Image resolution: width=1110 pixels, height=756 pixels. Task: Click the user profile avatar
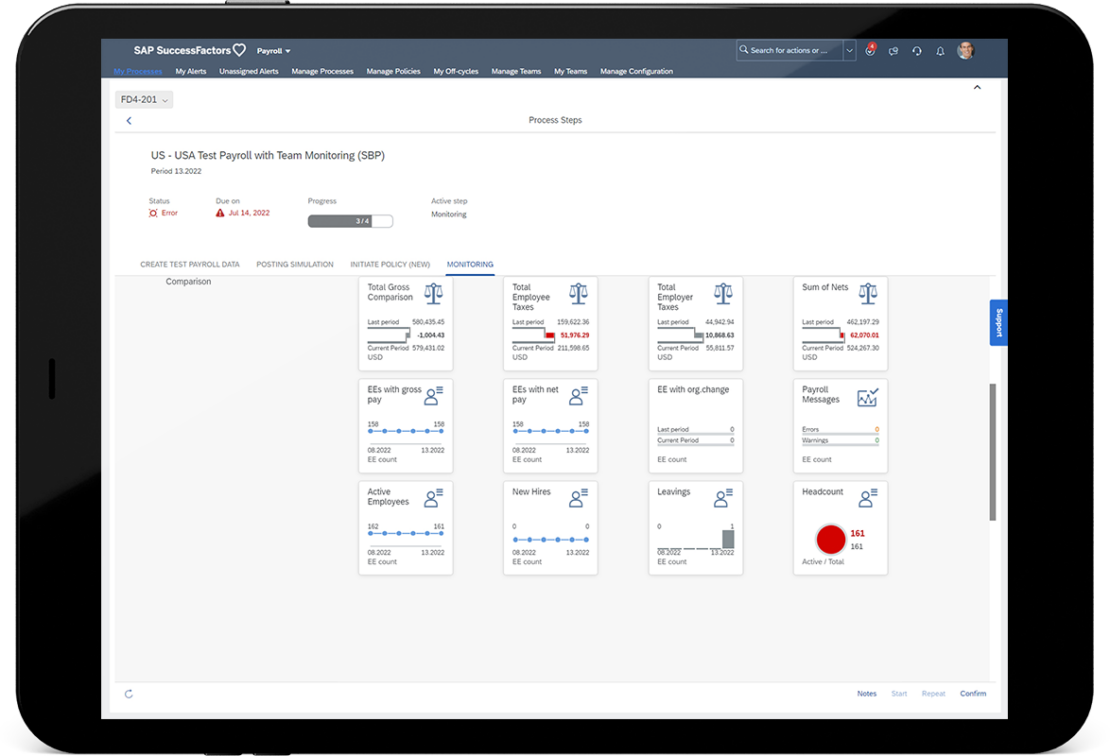pyautogui.click(x=964, y=50)
